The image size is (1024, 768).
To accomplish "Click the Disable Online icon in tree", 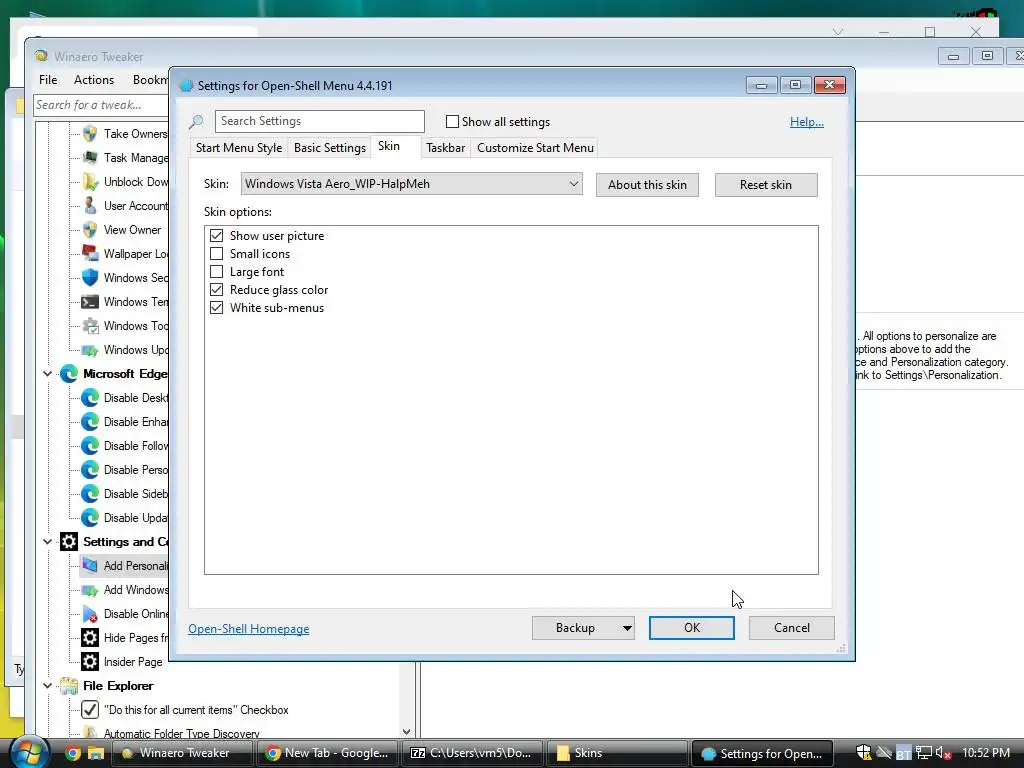I will tap(90, 614).
